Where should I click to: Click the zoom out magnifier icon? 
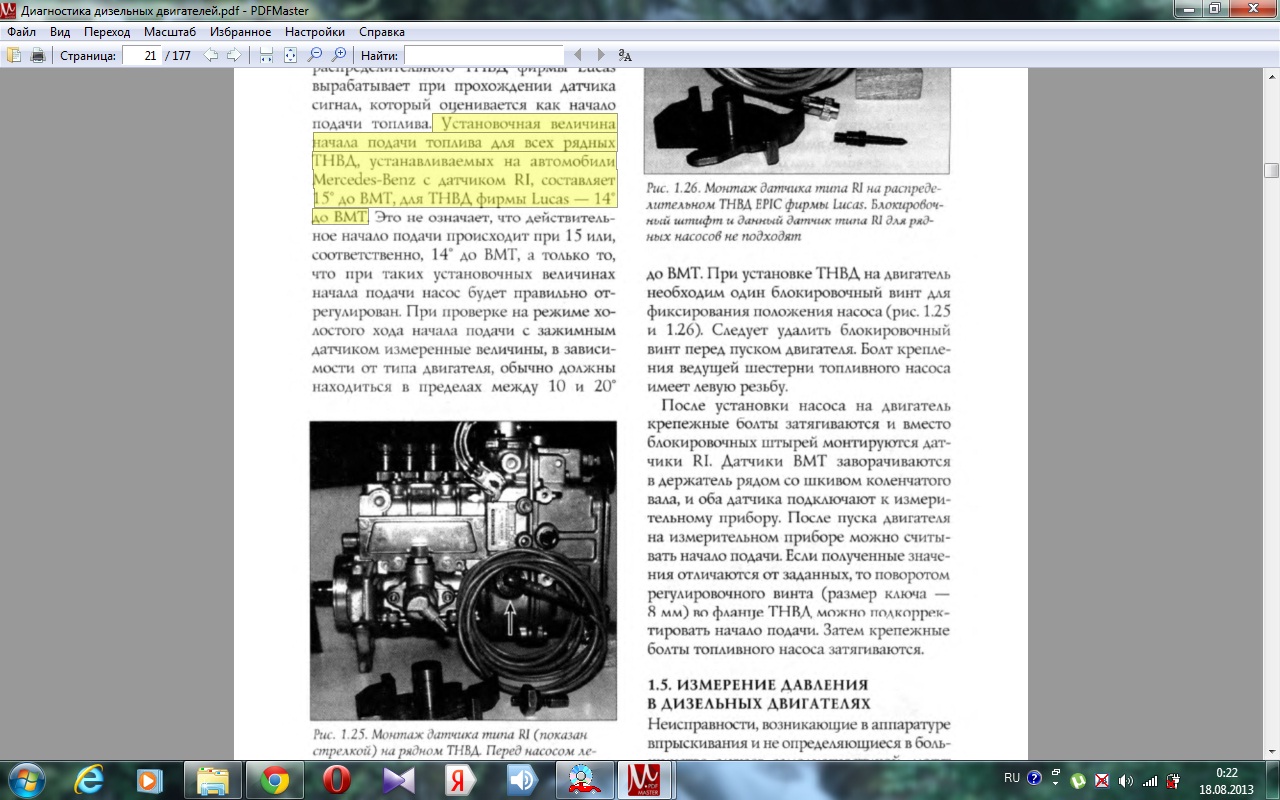[x=314, y=55]
